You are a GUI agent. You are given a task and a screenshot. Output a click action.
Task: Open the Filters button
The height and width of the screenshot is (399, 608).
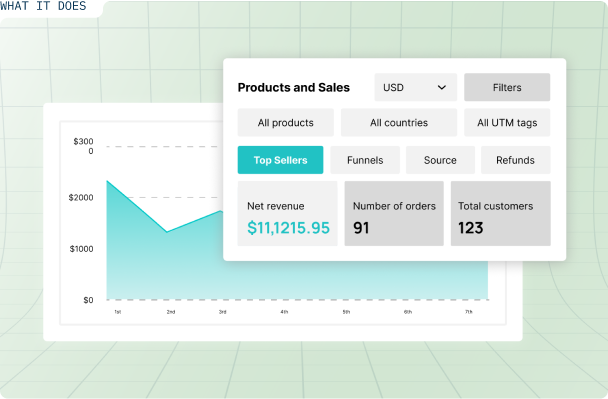pyautogui.click(x=507, y=87)
